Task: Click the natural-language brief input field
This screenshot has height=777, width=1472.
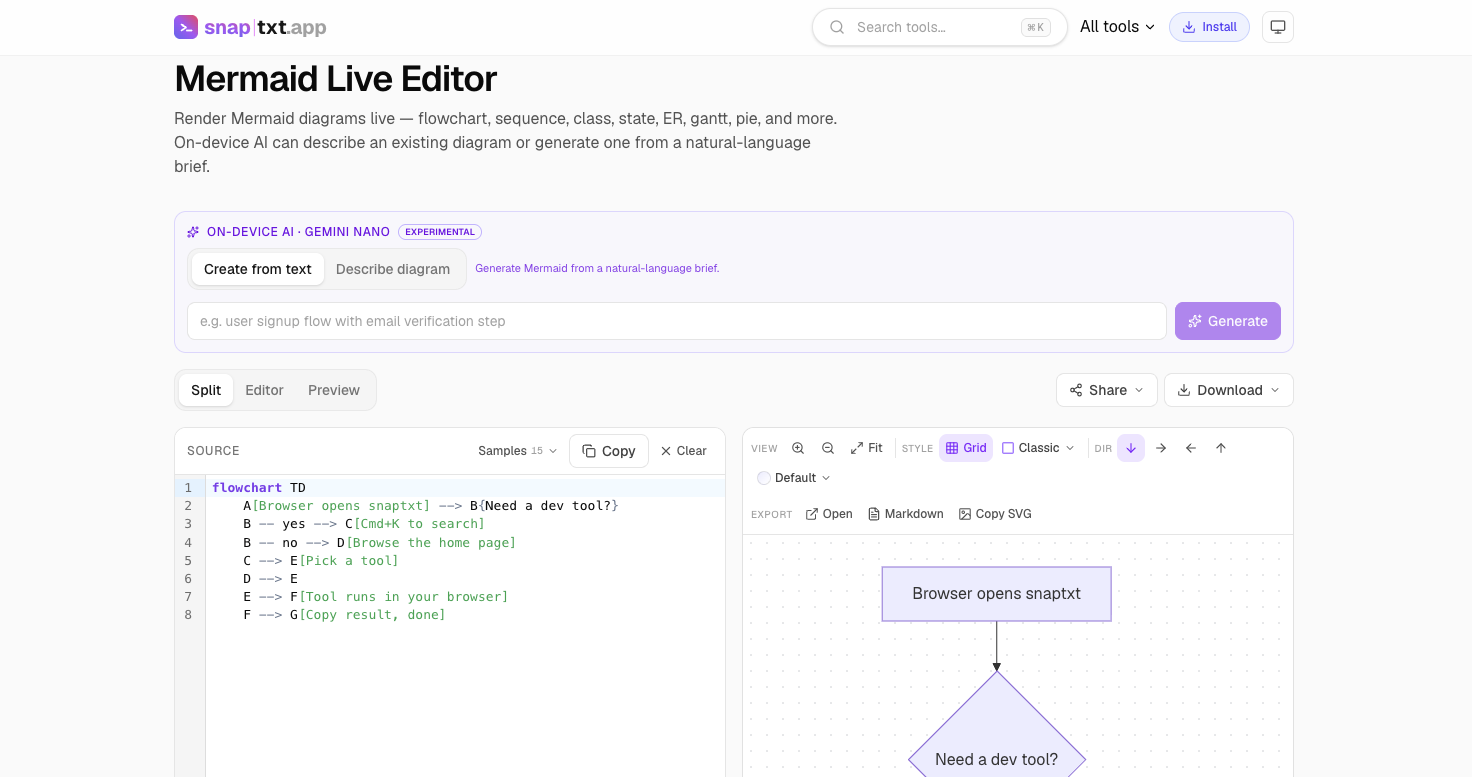Action: (x=677, y=321)
